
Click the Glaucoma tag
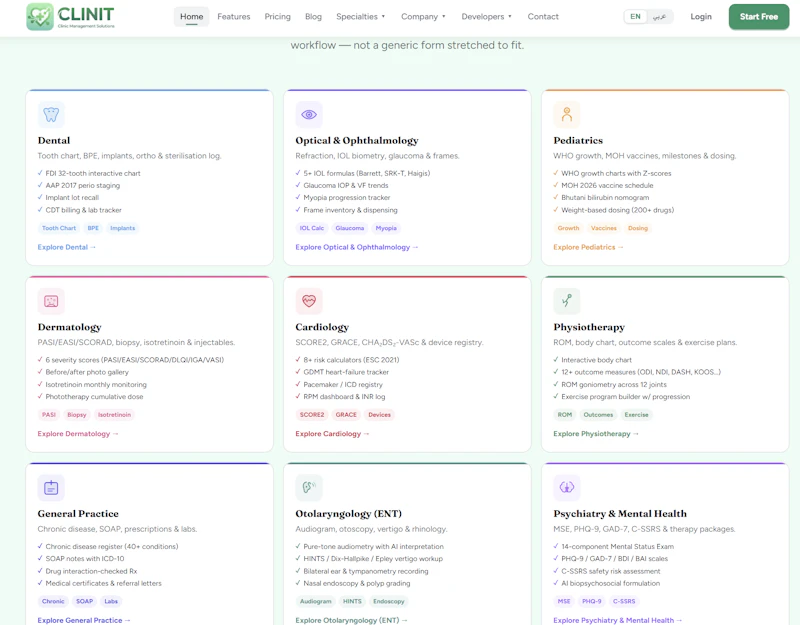click(349, 228)
